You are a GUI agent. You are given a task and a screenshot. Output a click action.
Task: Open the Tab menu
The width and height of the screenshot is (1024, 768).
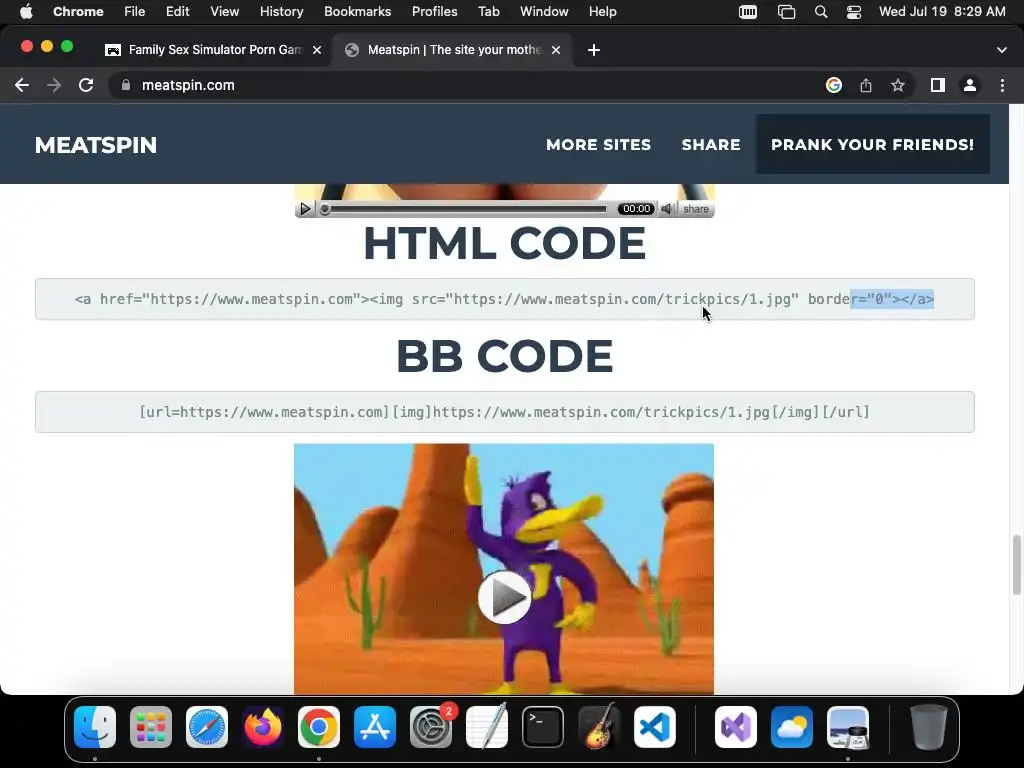[x=488, y=12]
